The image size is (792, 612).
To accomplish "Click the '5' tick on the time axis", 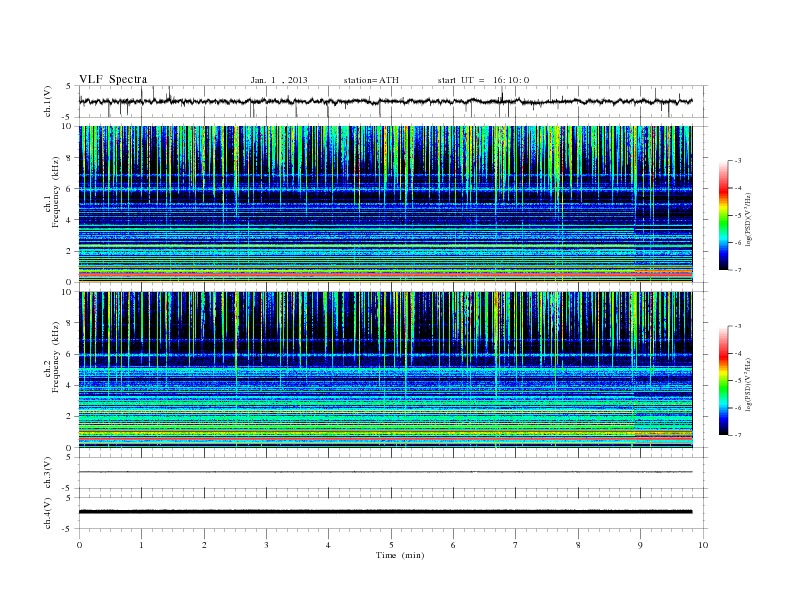I will (x=391, y=545).
